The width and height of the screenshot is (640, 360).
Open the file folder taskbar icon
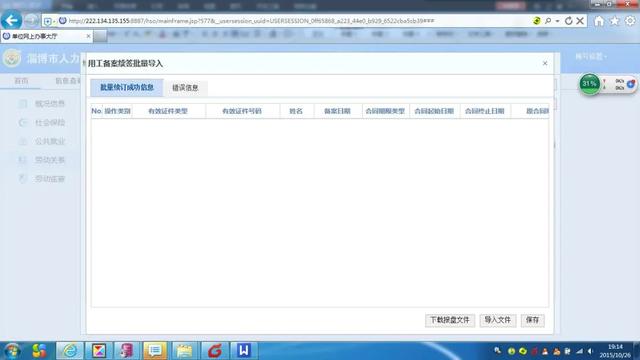coord(184,351)
